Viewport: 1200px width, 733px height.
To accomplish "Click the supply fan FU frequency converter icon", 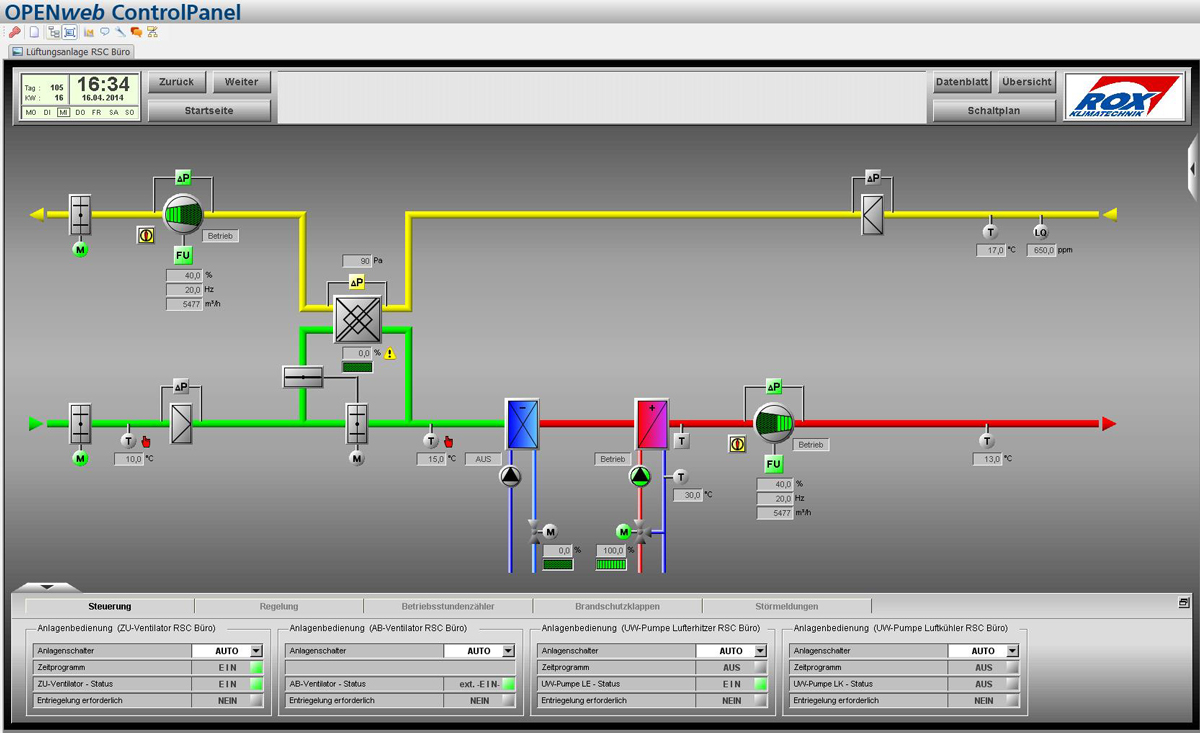I will (x=773, y=464).
